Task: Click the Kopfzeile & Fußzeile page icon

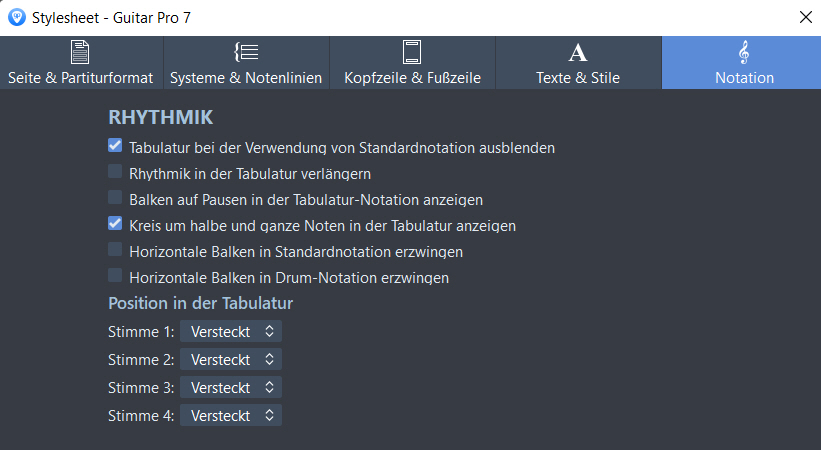Action: tap(412, 52)
